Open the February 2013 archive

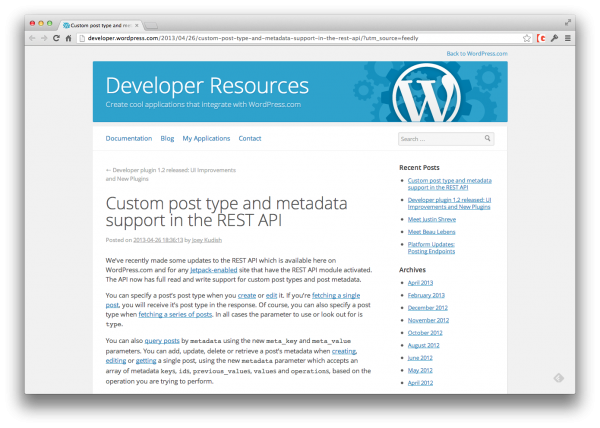(426, 295)
